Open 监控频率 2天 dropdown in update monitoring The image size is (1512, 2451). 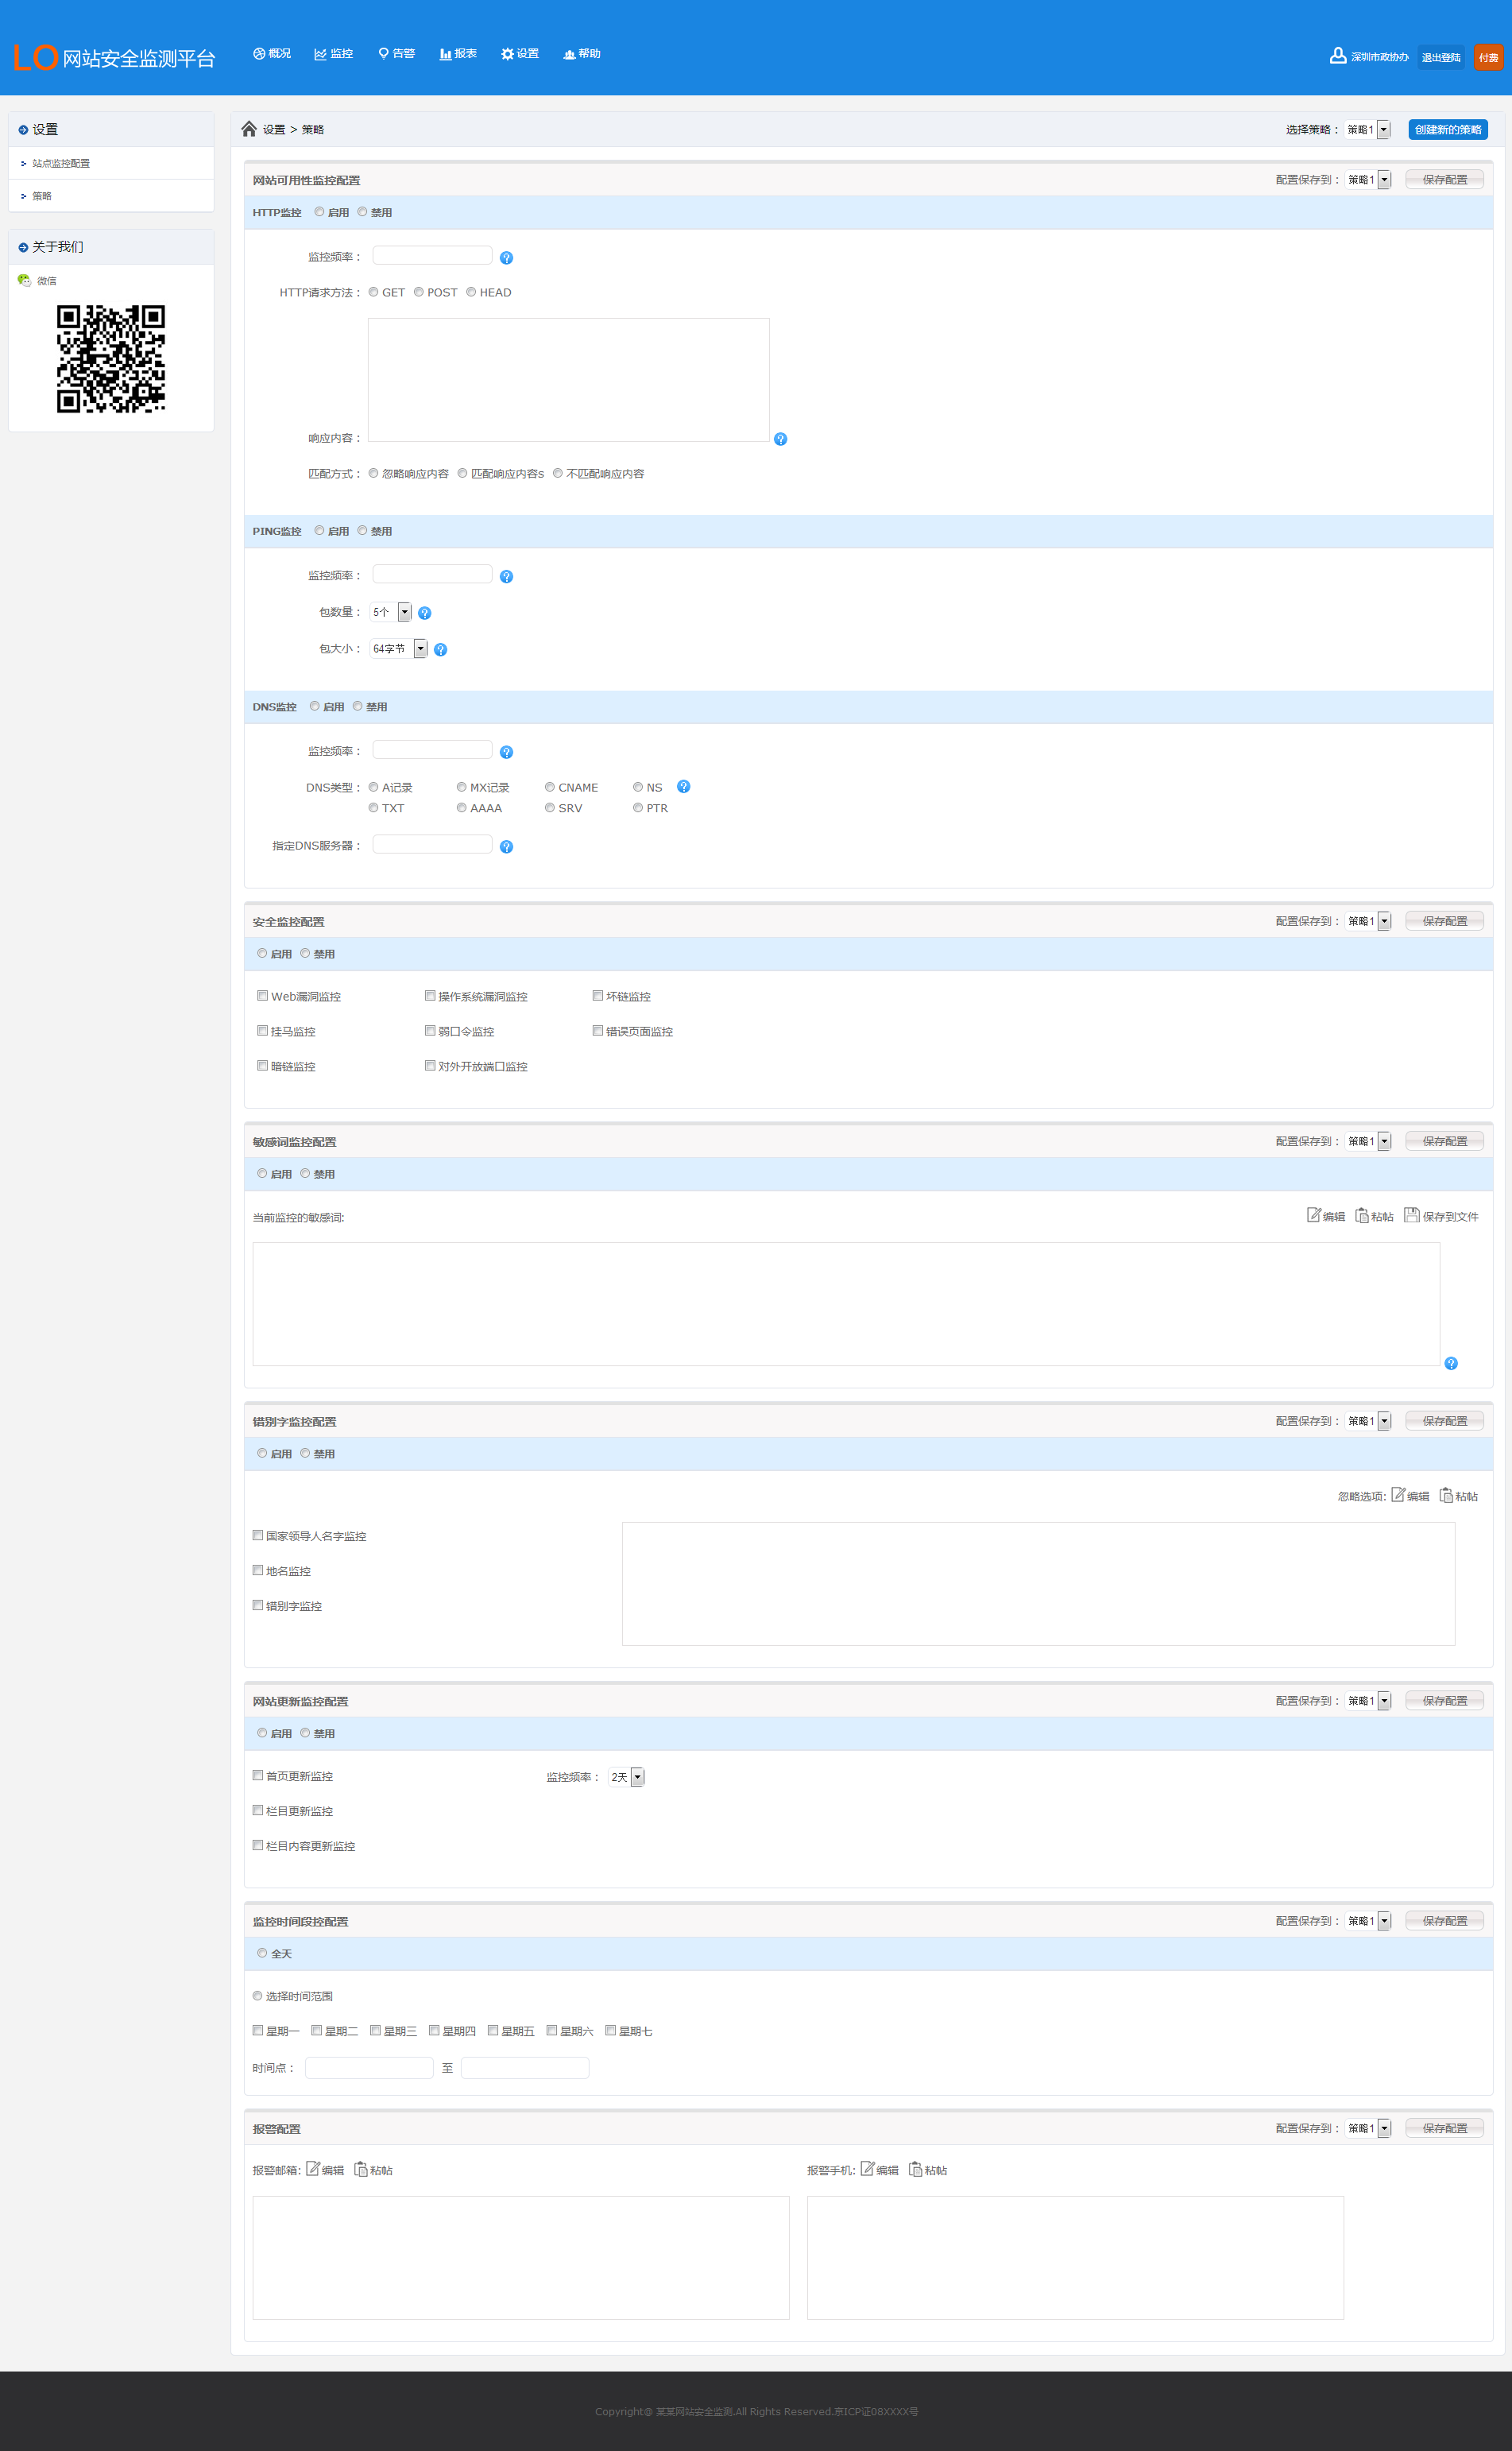pyautogui.click(x=626, y=1777)
